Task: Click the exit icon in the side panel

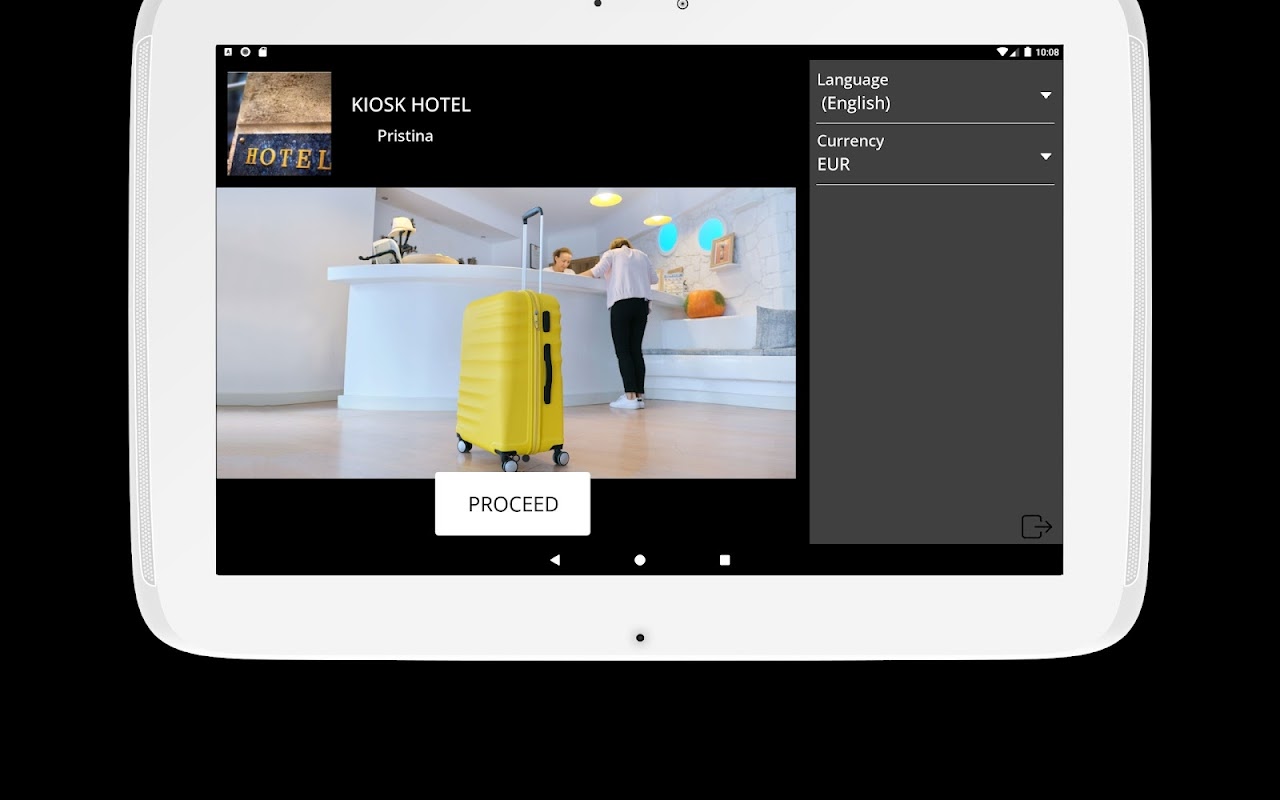Action: tap(1037, 526)
